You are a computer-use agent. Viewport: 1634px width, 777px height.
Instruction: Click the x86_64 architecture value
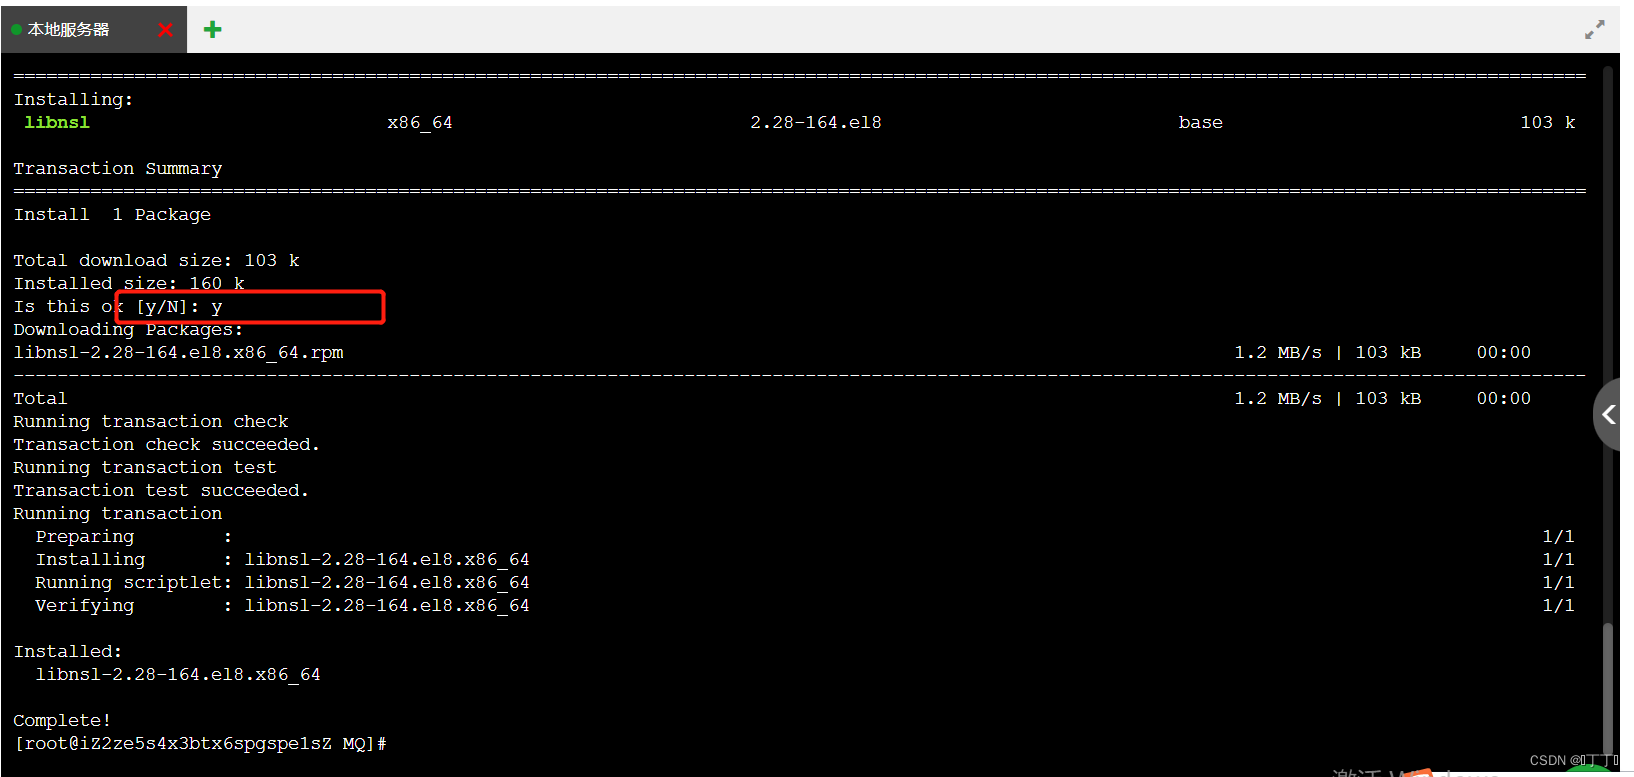click(x=420, y=122)
